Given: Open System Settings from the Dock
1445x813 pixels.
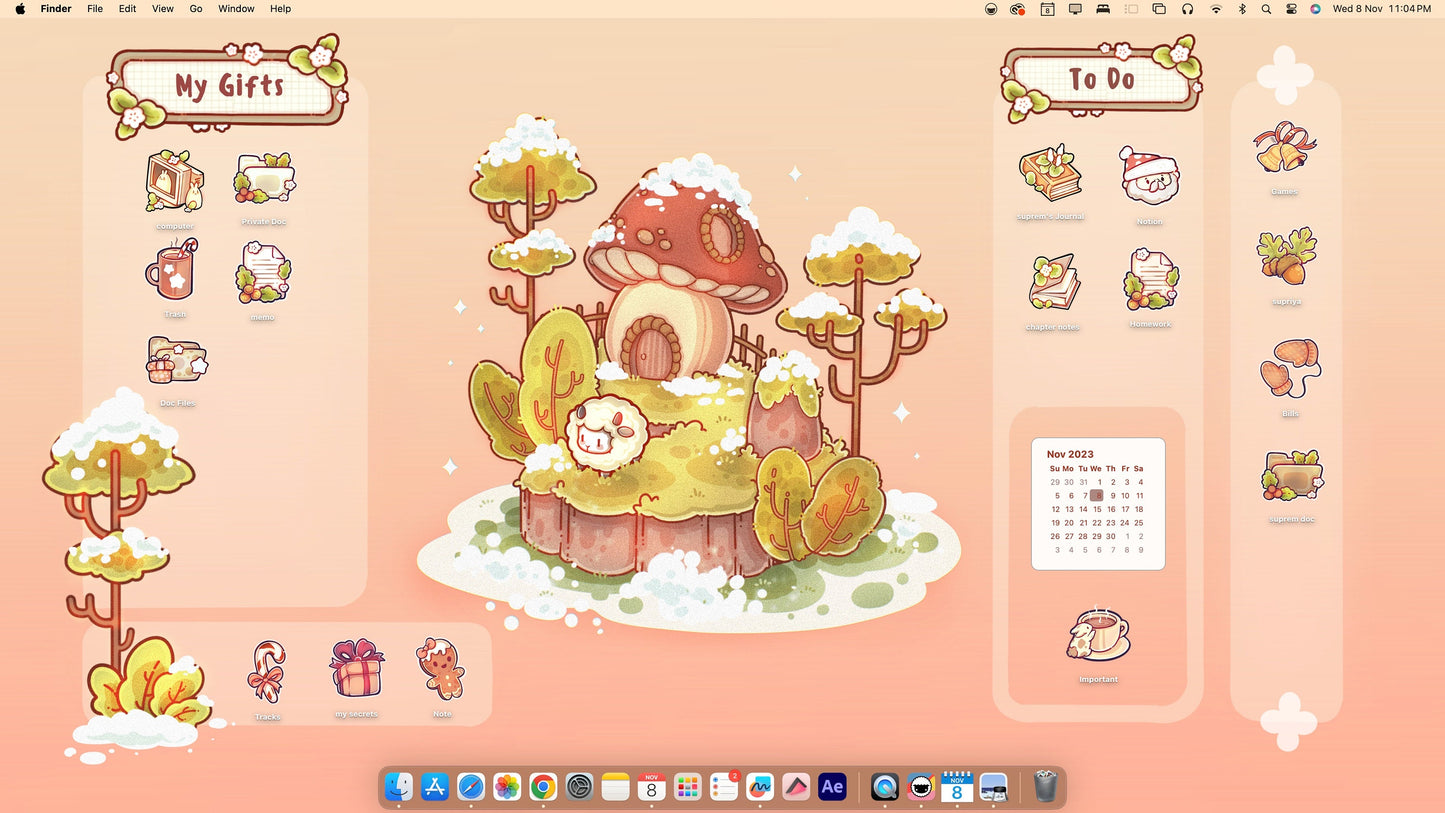Looking at the screenshot, I should 578,787.
